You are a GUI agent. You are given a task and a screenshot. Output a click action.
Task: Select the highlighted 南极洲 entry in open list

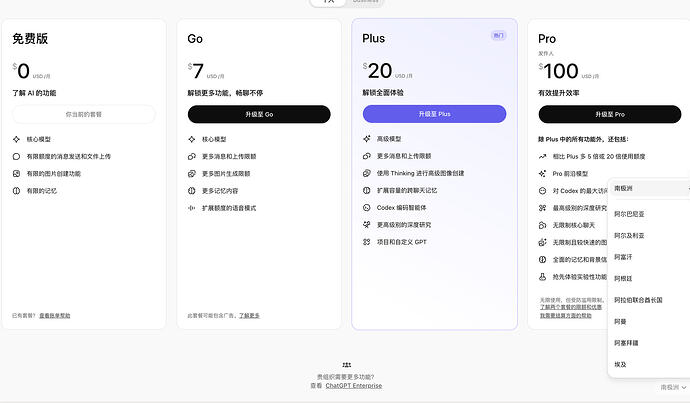(x=650, y=188)
